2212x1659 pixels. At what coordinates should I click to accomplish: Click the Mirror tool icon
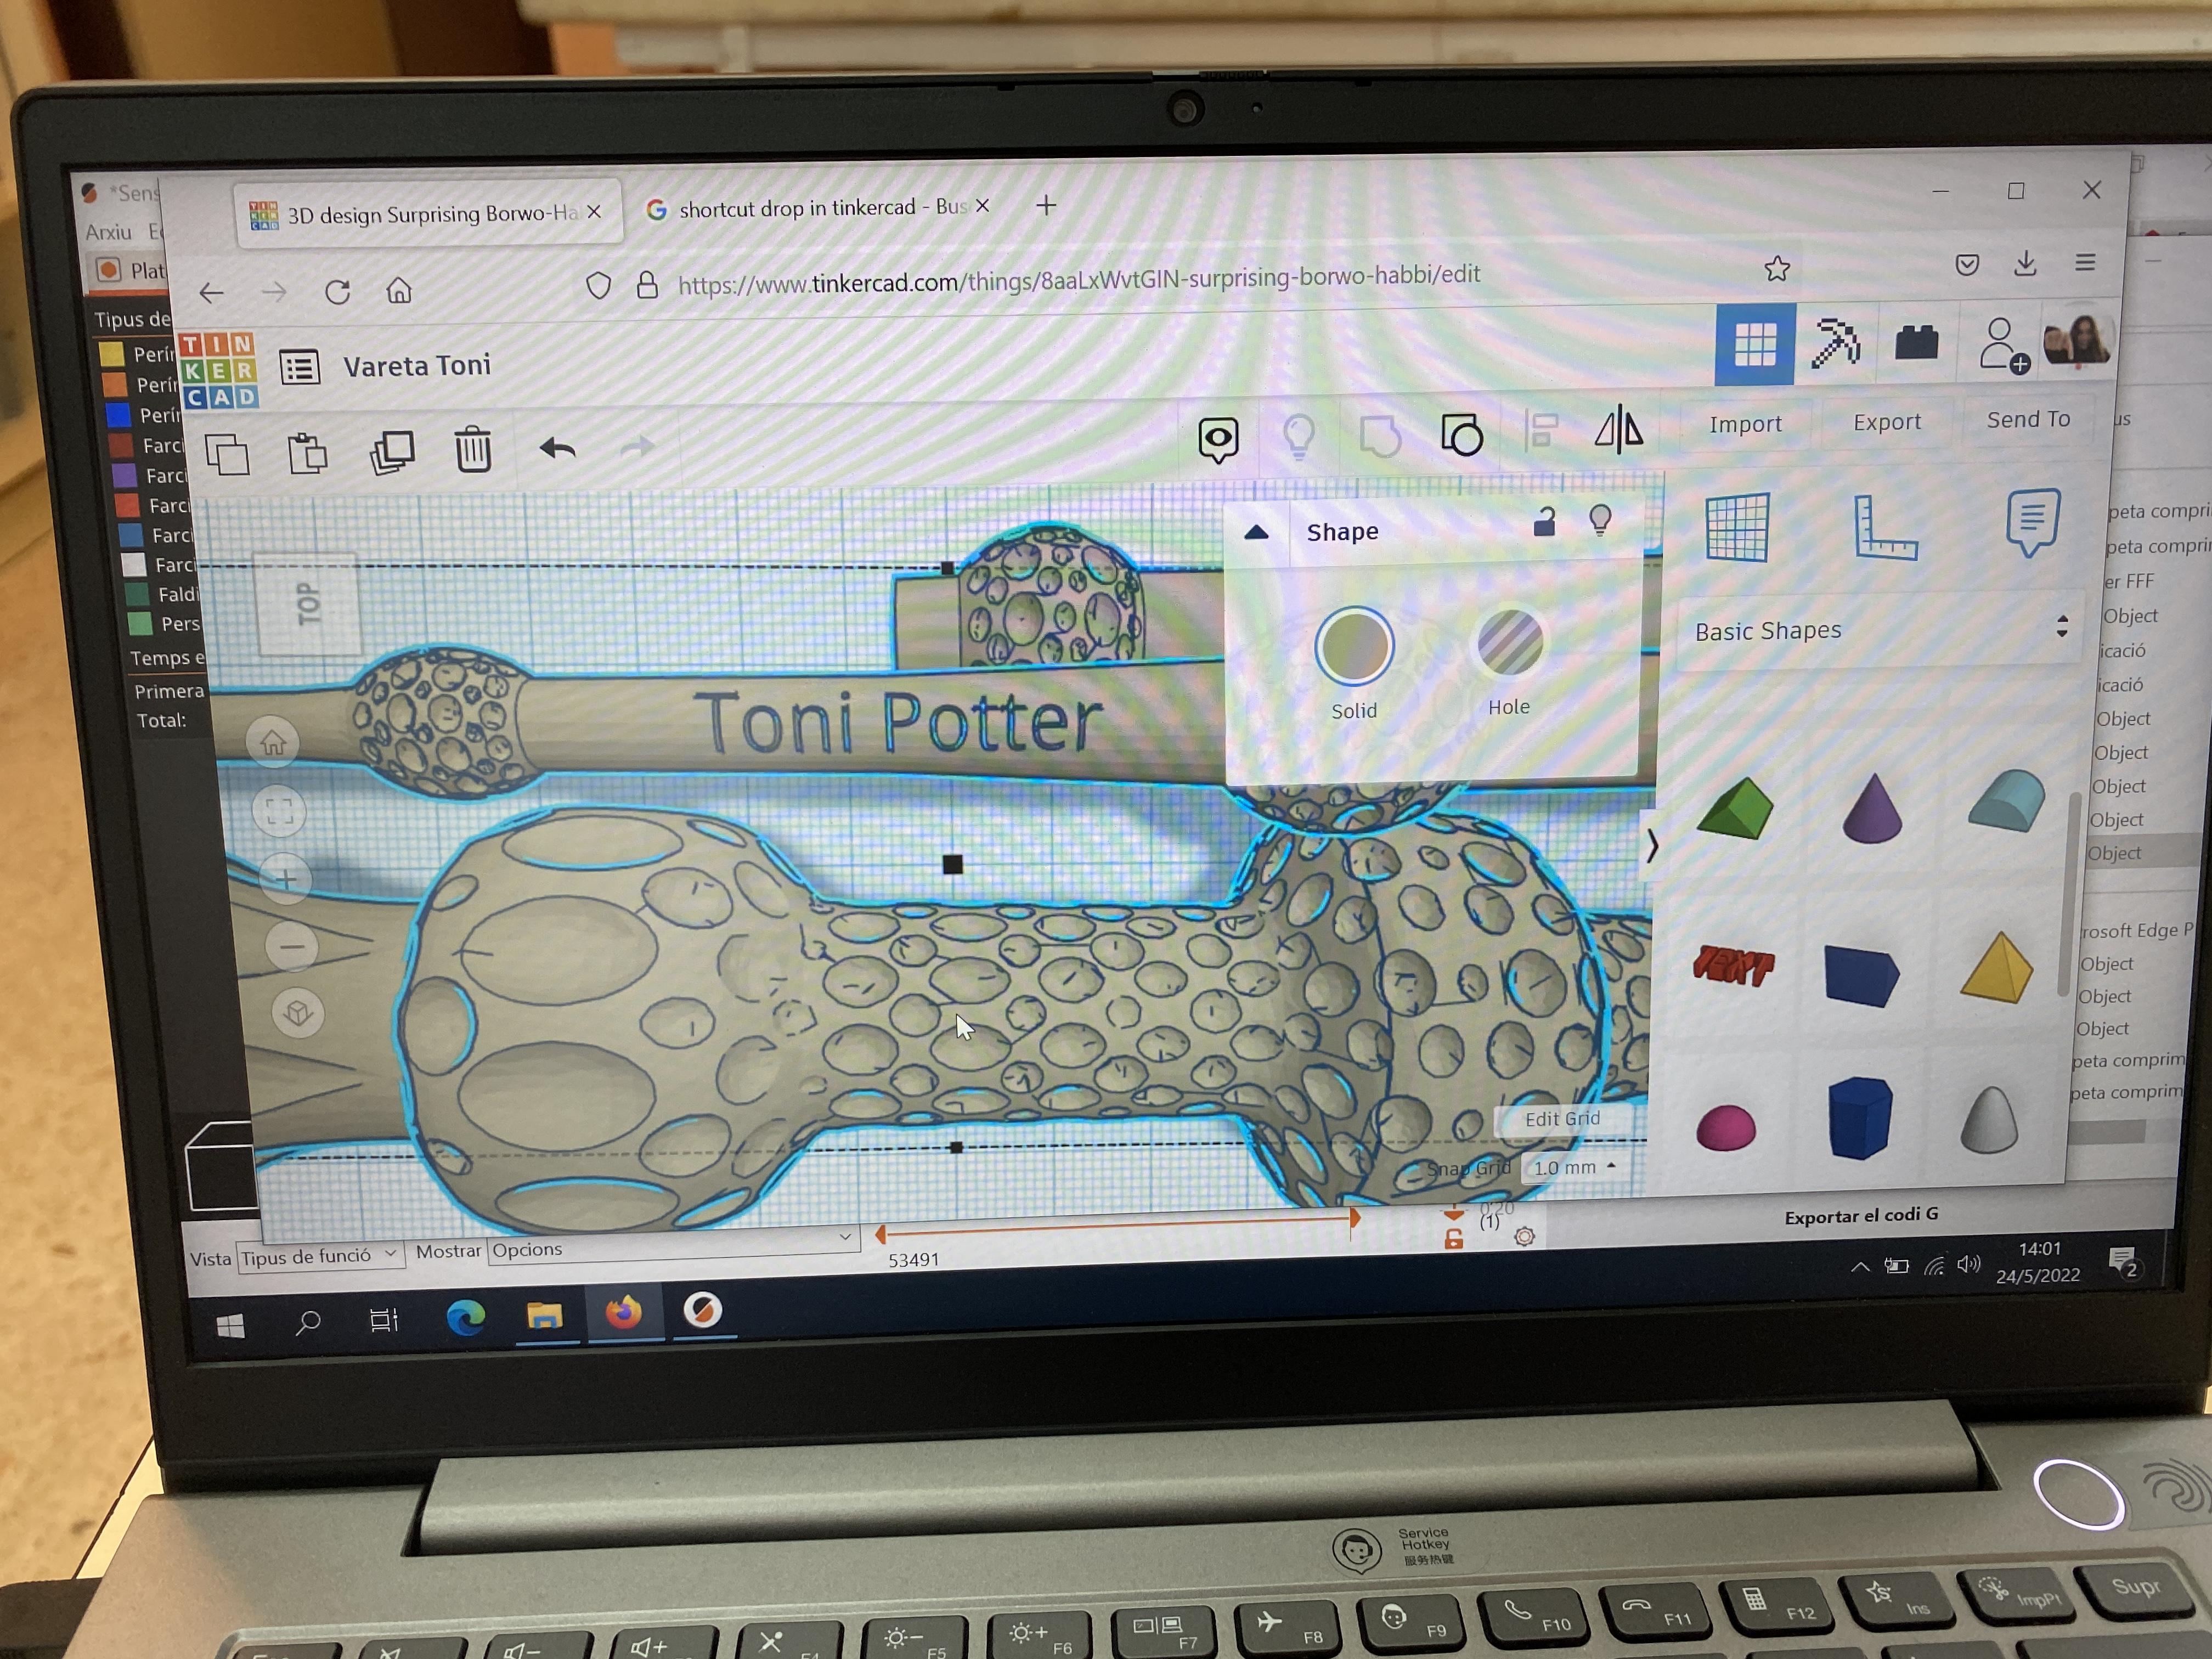tap(1618, 430)
